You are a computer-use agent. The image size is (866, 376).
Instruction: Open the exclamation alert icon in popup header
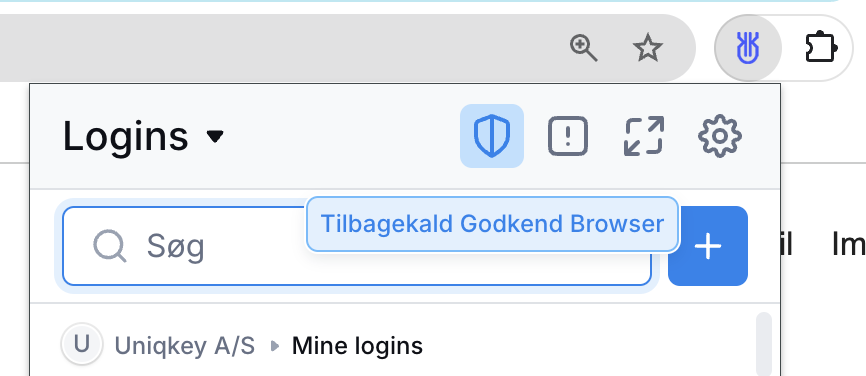click(x=568, y=136)
